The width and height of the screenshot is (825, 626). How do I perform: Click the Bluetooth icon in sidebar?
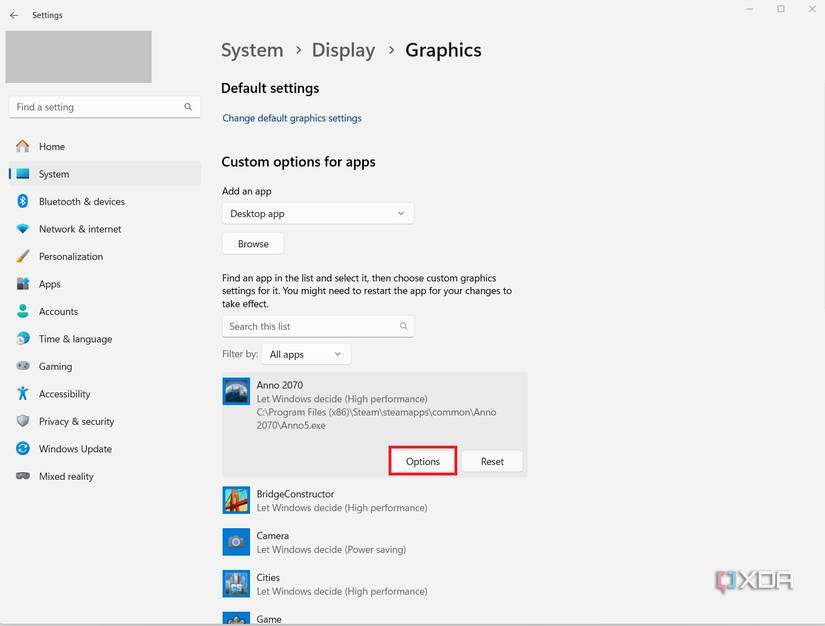(23, 201)
